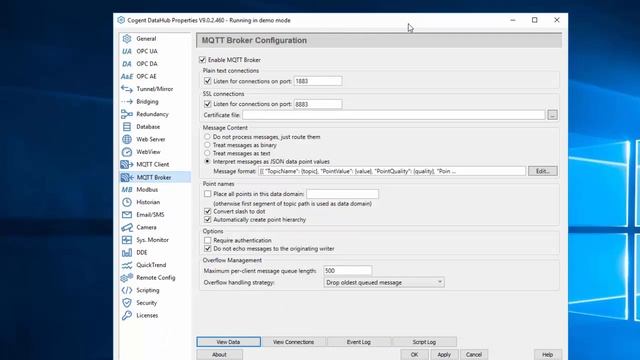The image size is (640, 360).
Task: Open the Modbus MB icon
Action: tap(127, 189)
